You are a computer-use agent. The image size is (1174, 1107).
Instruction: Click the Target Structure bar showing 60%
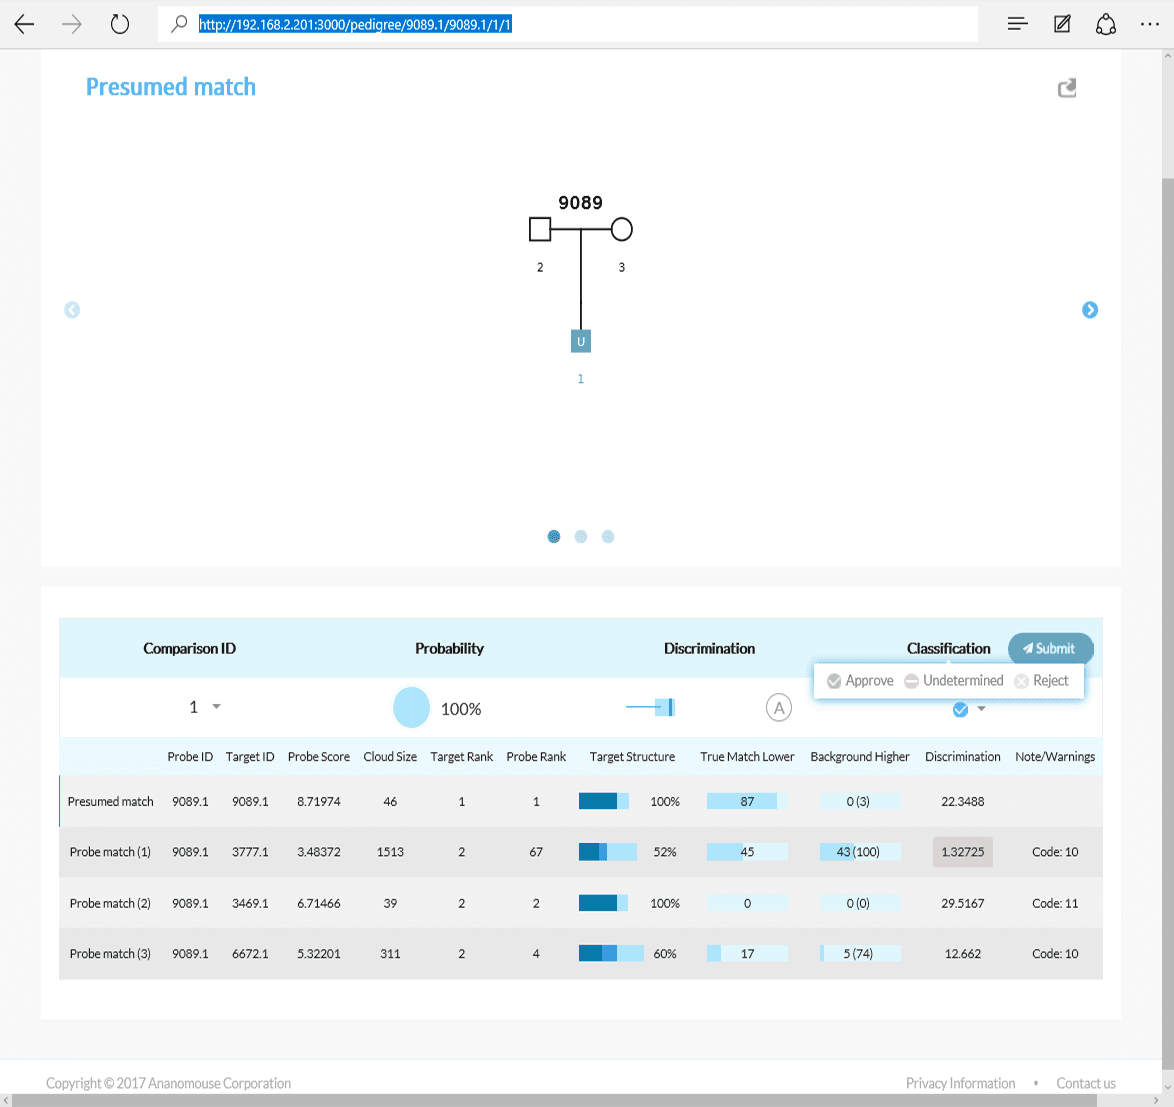[611, 954]
